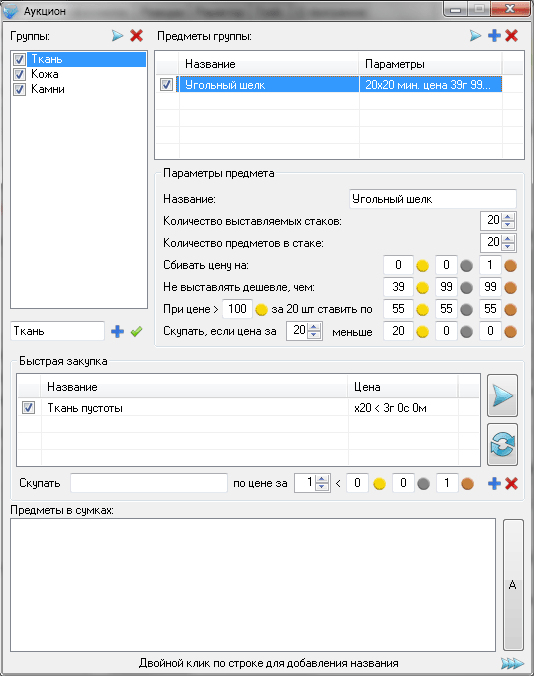Toggle the Камни group checkbox

[19, 90]
